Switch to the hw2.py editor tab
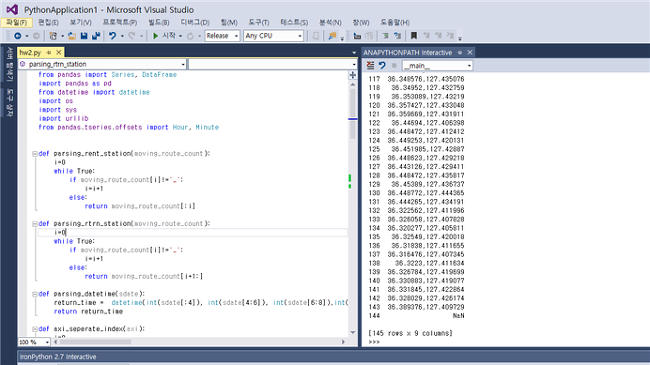Image resolution: width=650 pixels, height=365 pixels. tap(30, 53)
